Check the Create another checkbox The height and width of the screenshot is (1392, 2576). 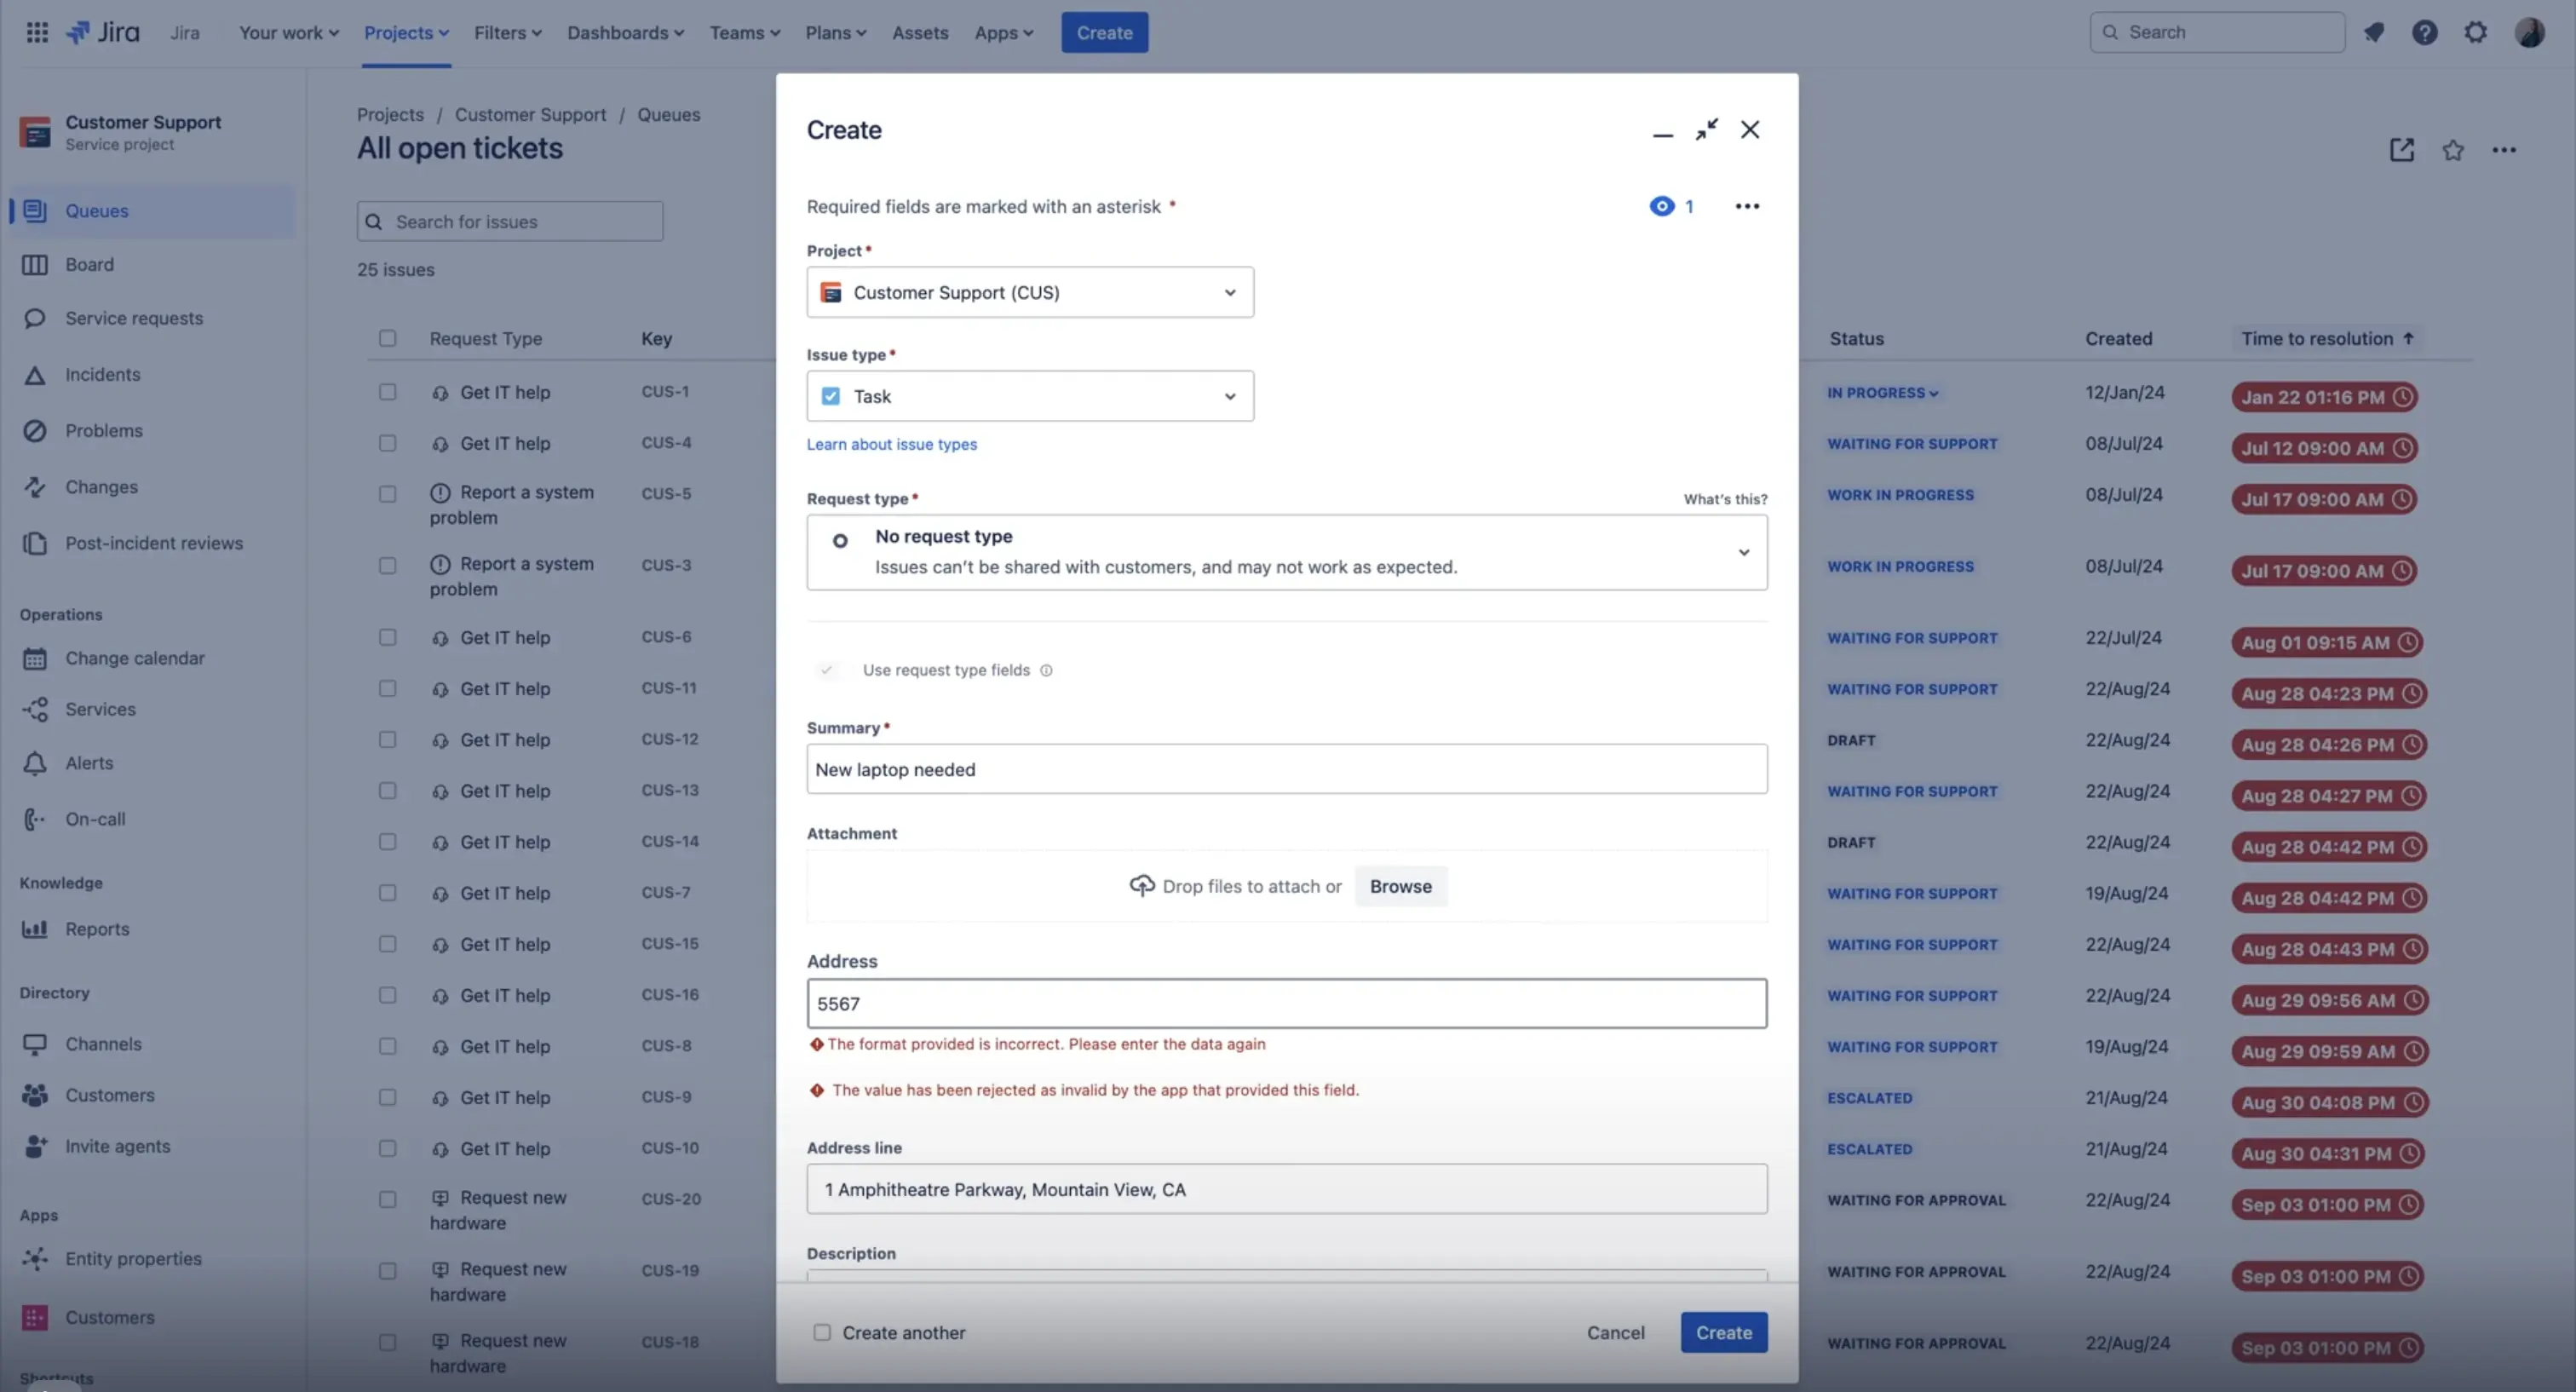821,1332
